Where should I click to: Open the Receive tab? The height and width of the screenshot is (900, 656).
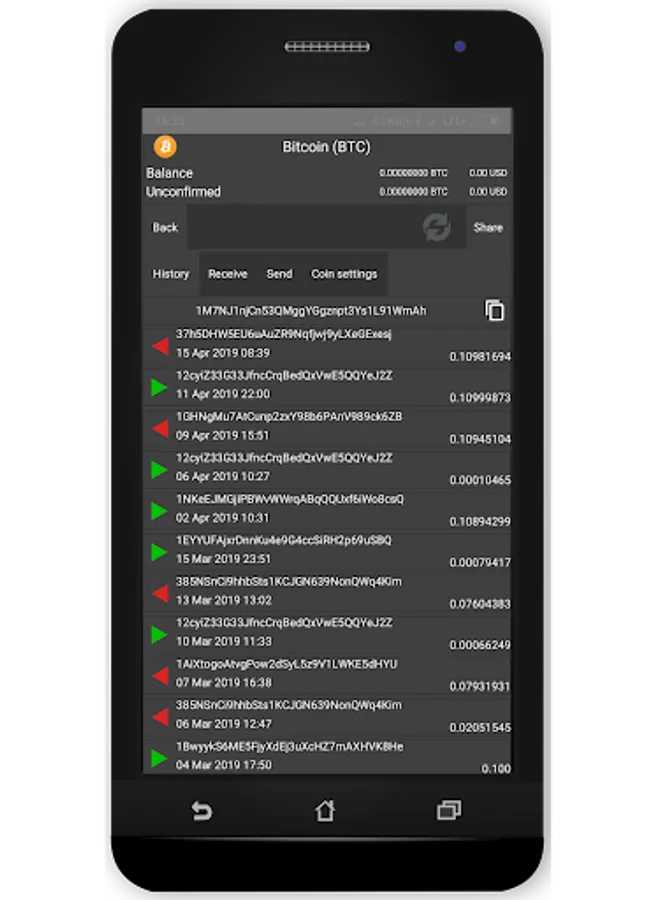click(x=227, y=274)
